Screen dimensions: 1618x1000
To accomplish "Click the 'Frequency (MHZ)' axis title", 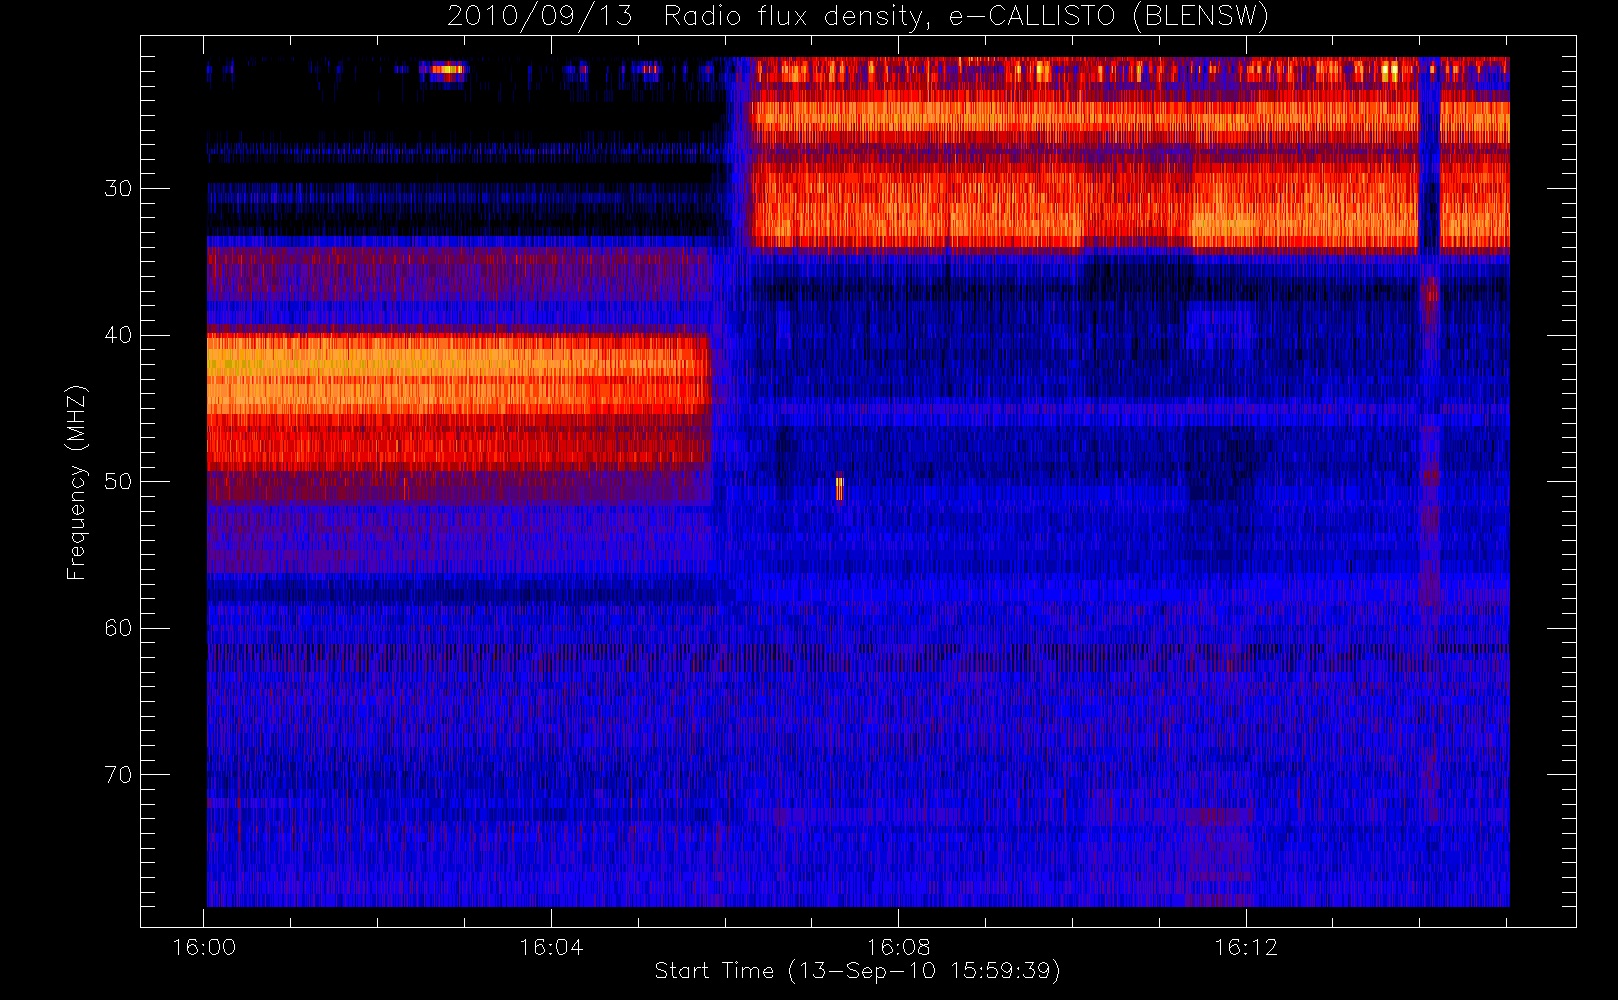I will pyautogui.click(x=77, y=482).
